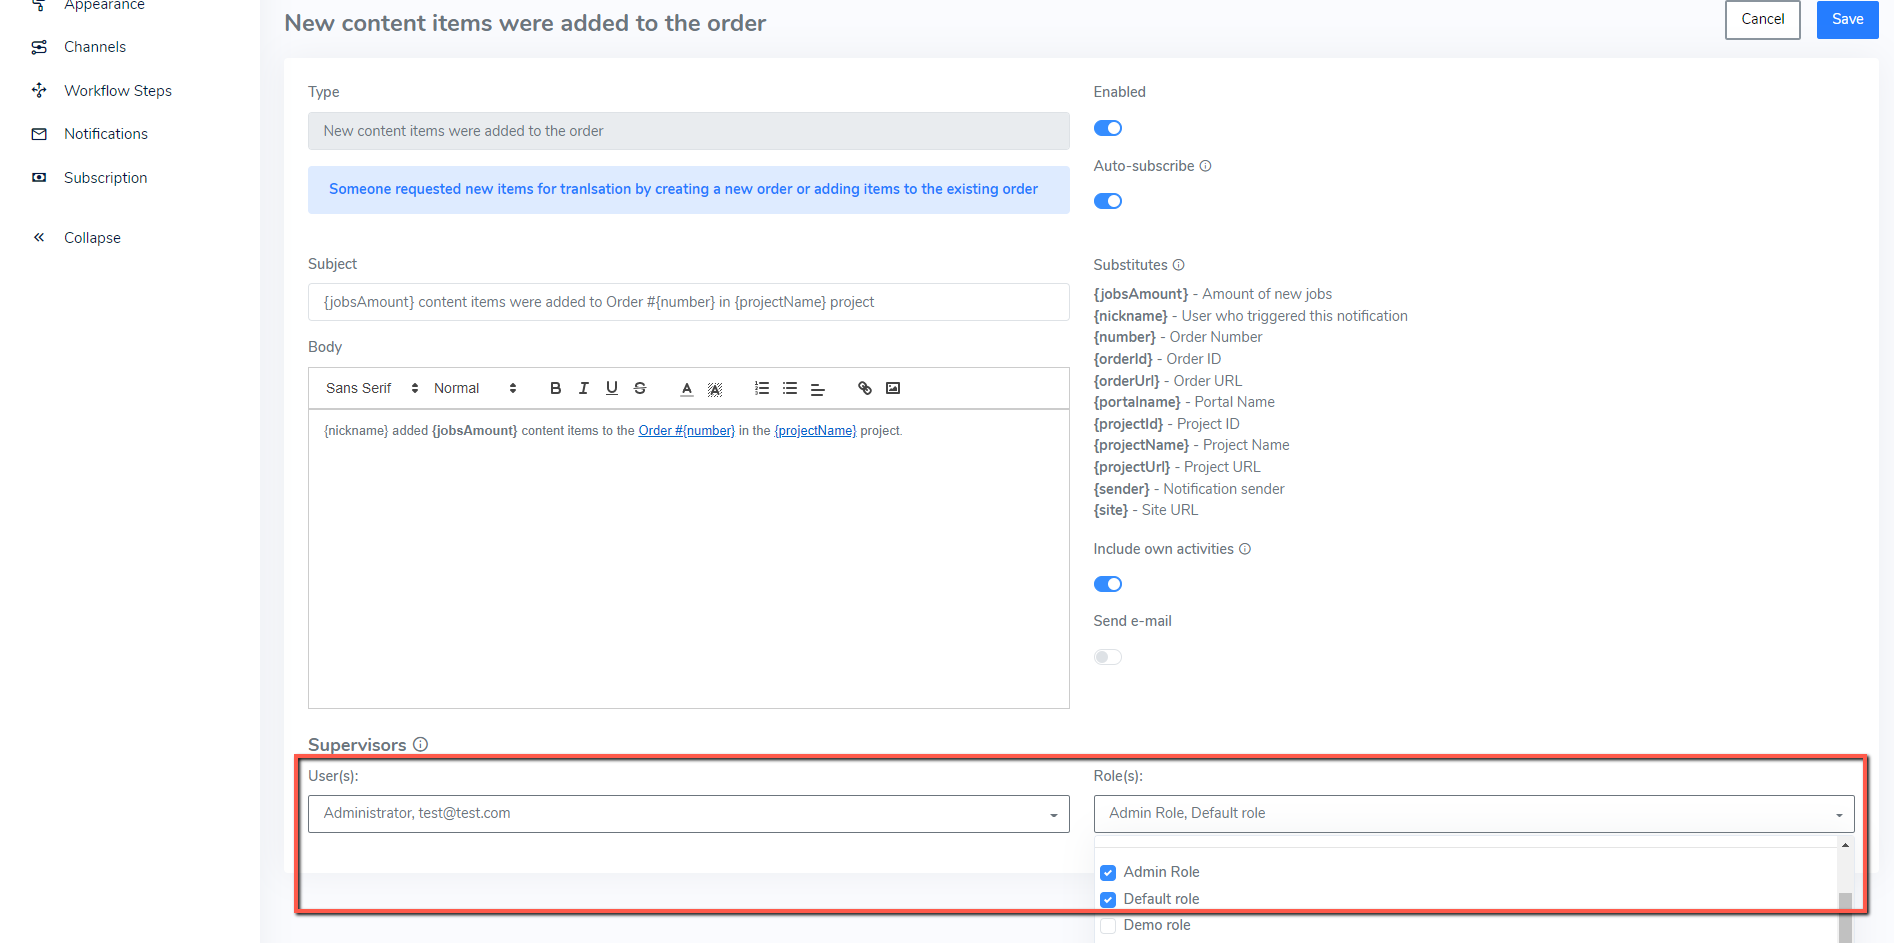Click the '{sender} - Notification sender' substitute
1894x943 pixels.
click(1189, 489)
